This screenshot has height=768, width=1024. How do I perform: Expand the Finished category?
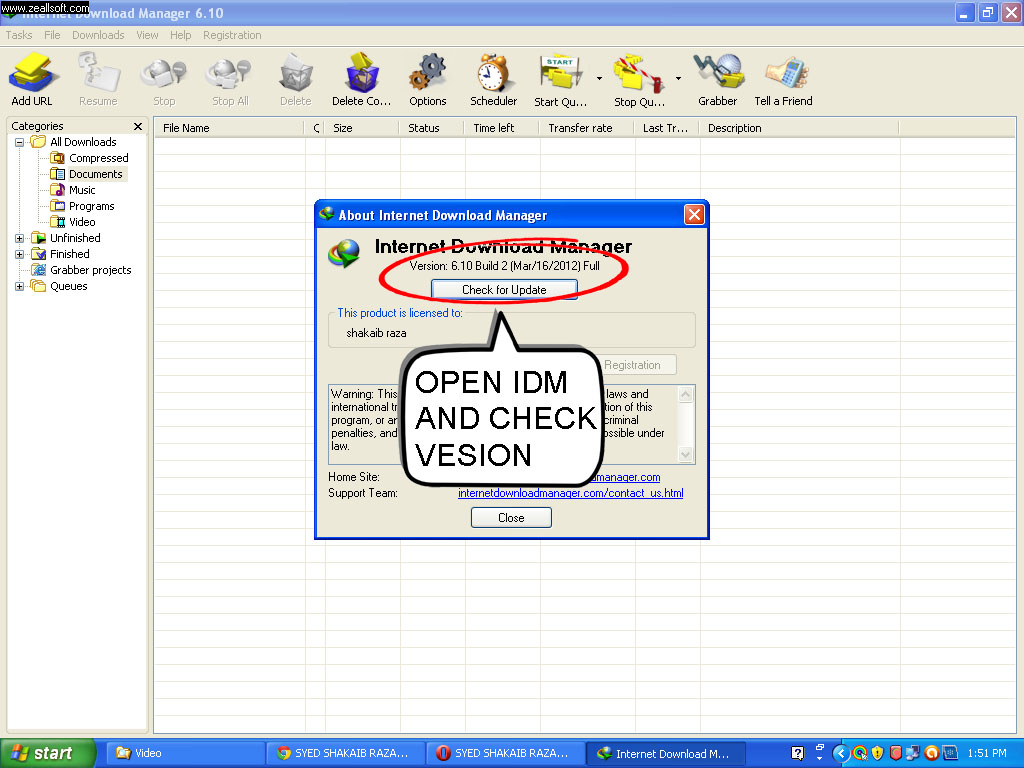(20, 255)
